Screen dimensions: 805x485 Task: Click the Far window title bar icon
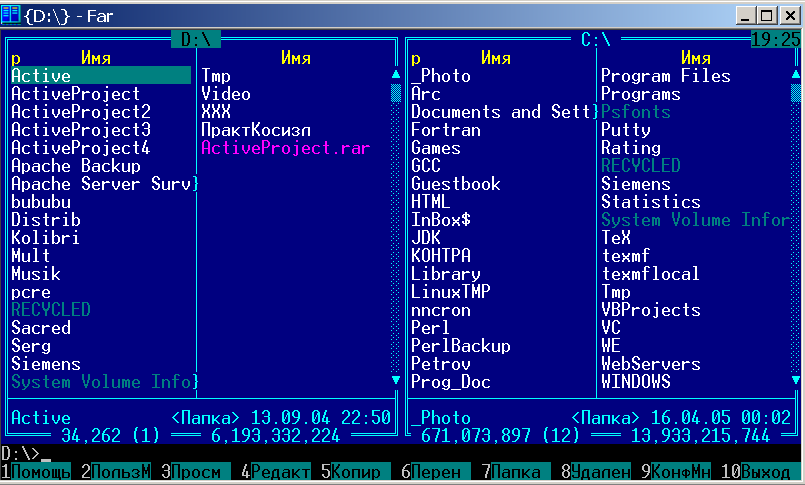pos(10,15)
